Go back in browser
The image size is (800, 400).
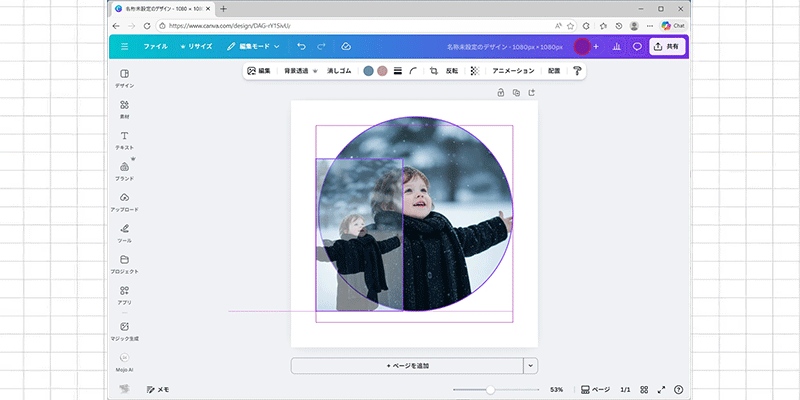[116, 26]
